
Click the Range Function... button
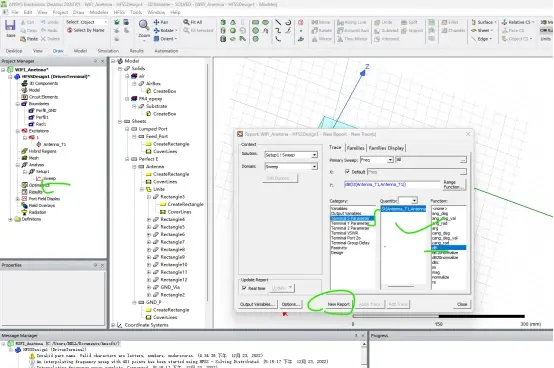pyautogui.click(x=454, y=184)
